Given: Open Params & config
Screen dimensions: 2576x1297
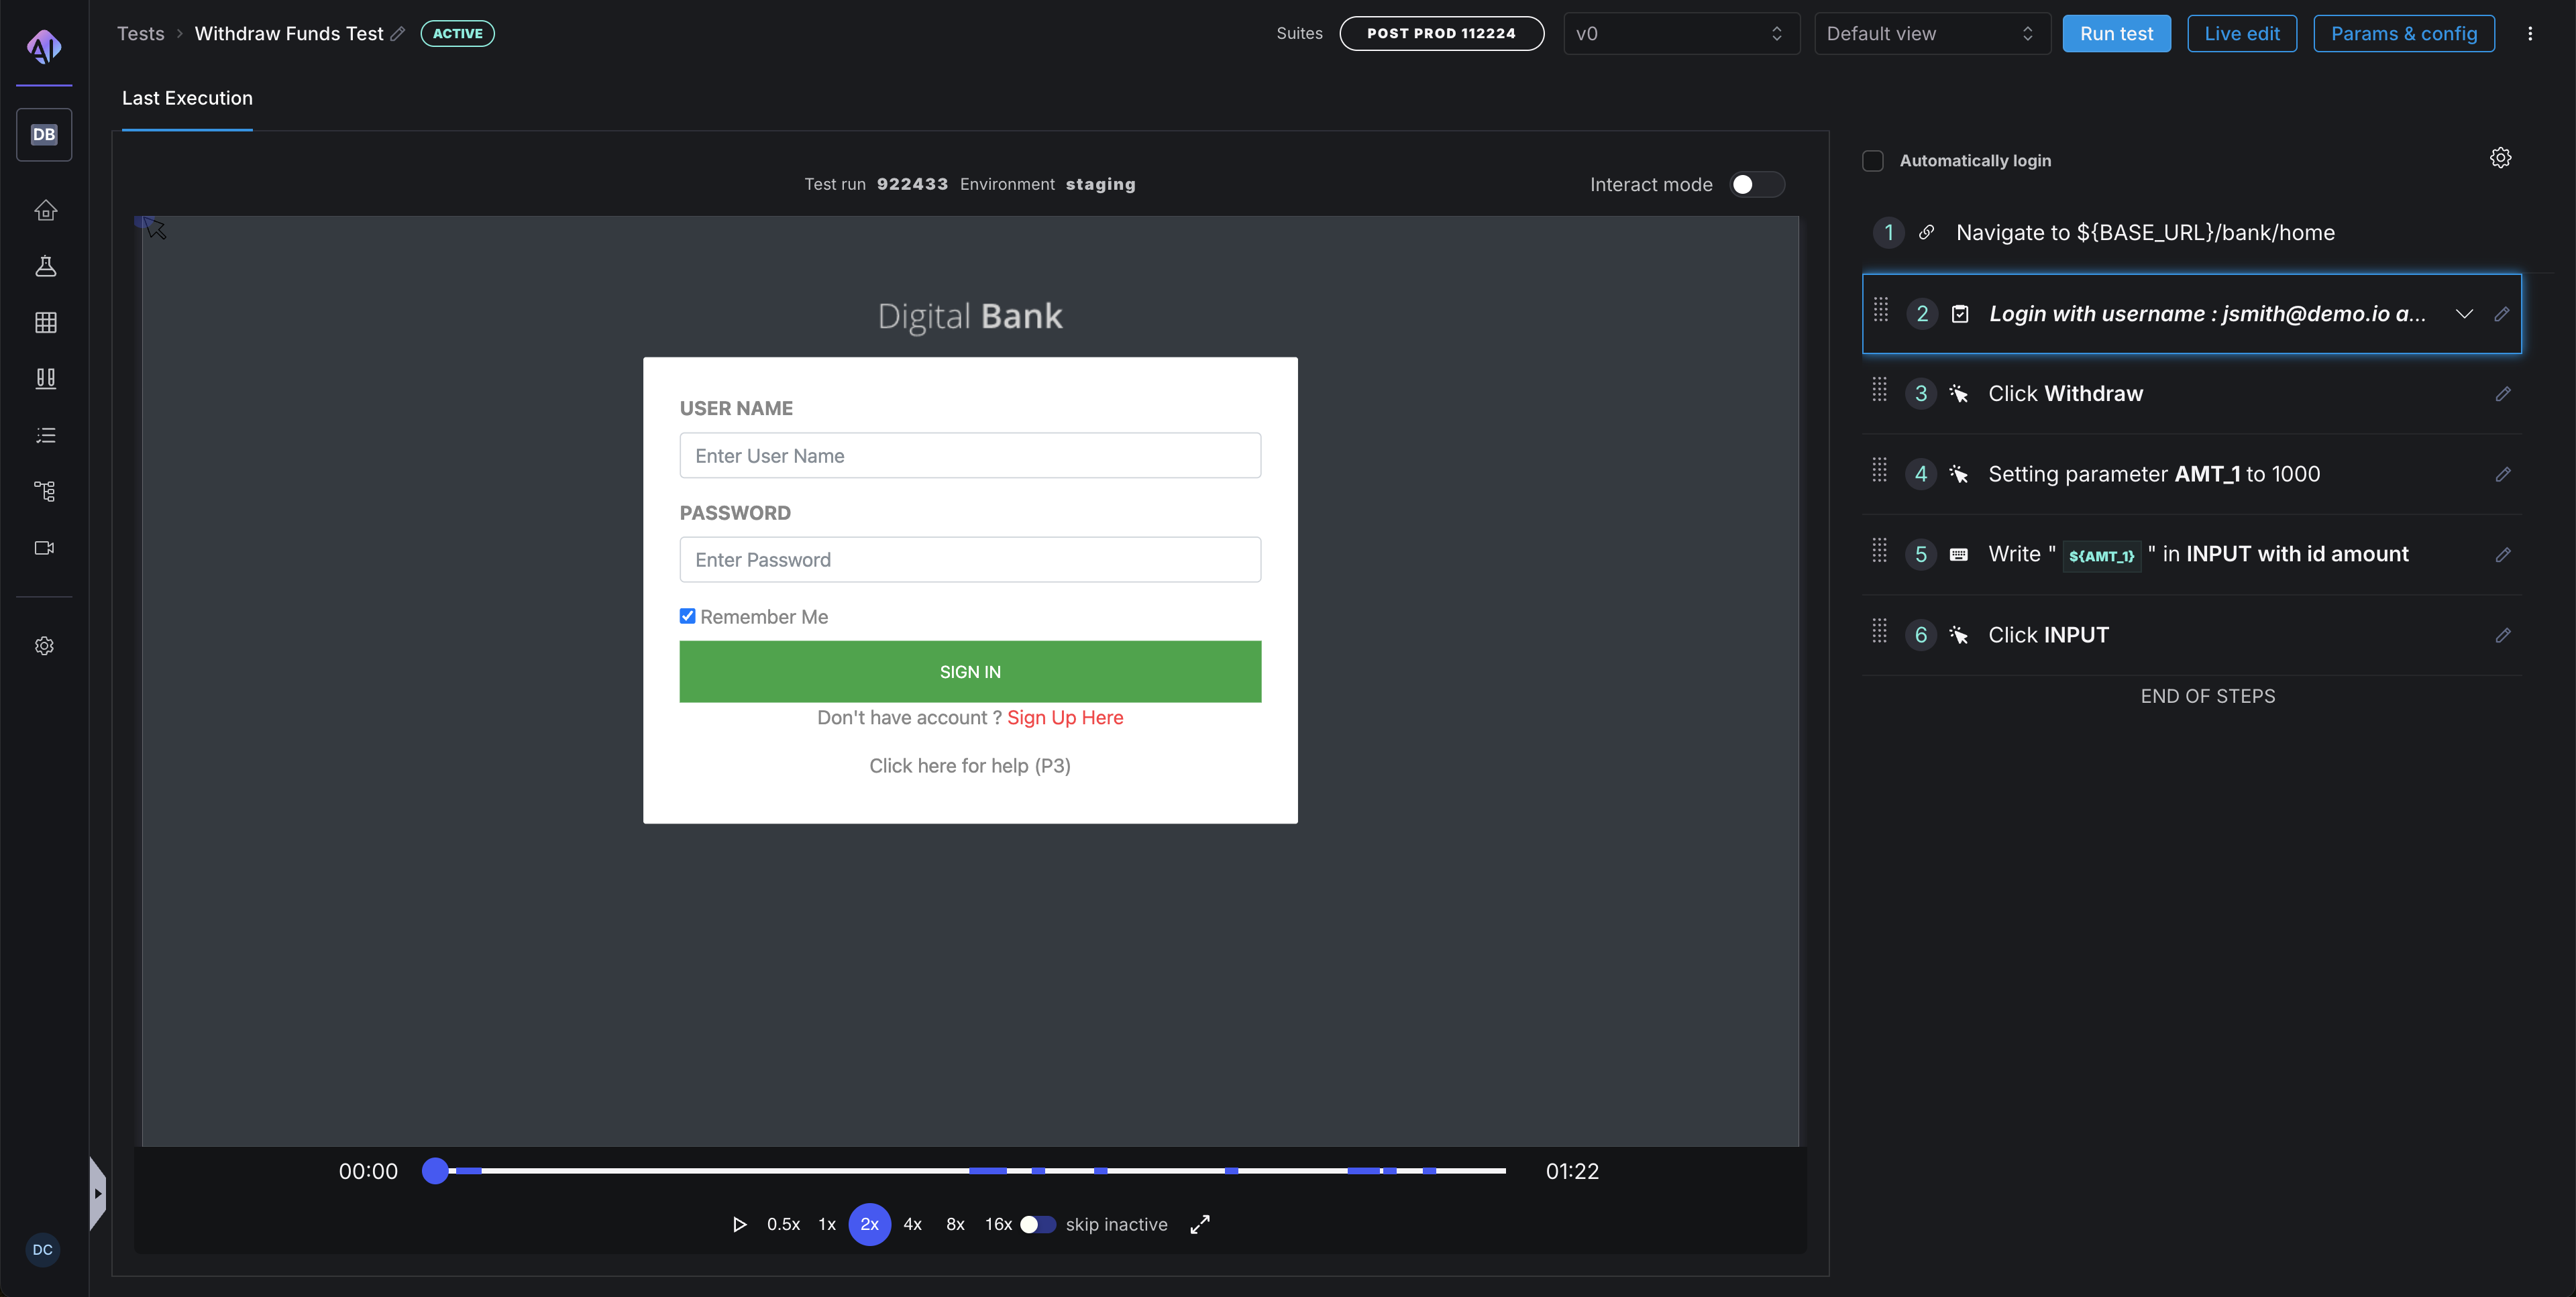Looking at the screenshot, I should coord(2403,34).
